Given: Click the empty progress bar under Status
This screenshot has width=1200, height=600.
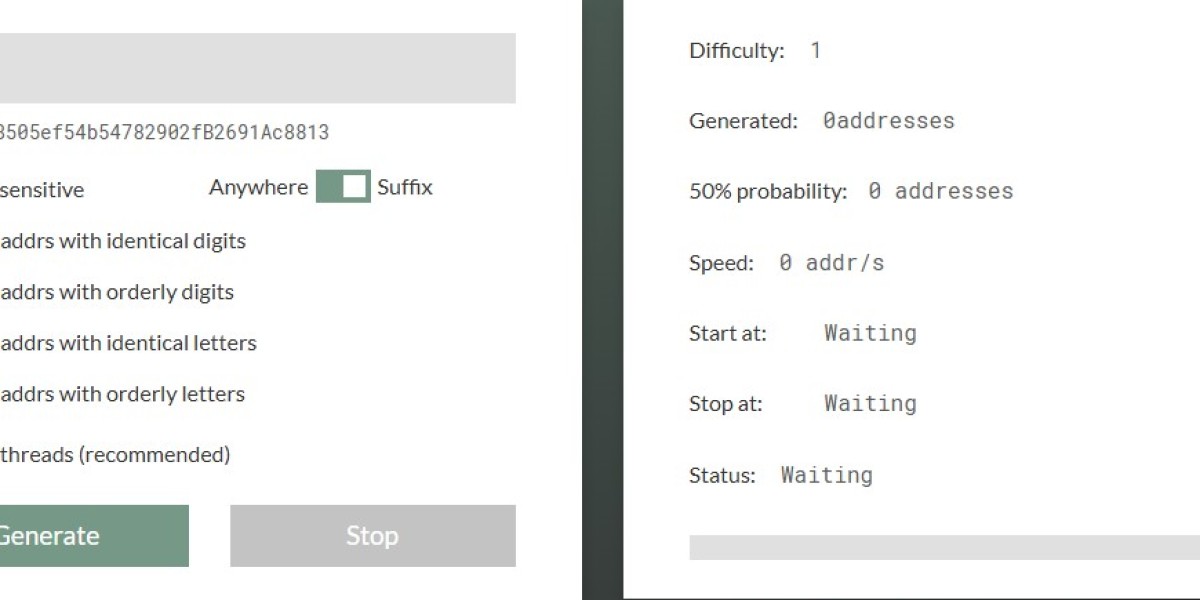Looking at the screenshot, I should pyautogui.click(x=943, y=547).
